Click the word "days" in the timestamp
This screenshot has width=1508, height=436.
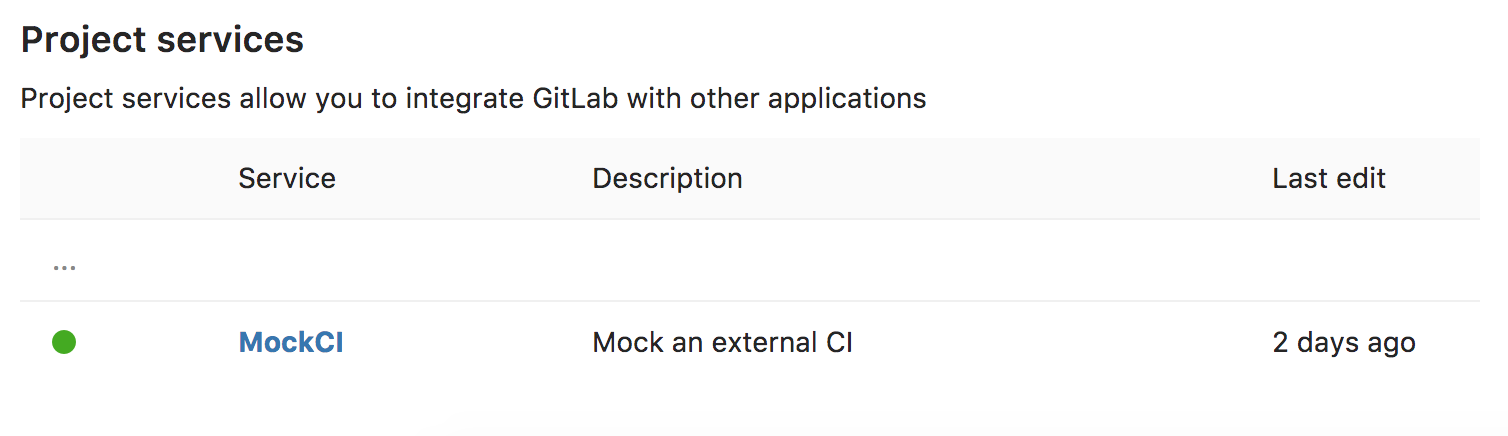pos(1330,342)
